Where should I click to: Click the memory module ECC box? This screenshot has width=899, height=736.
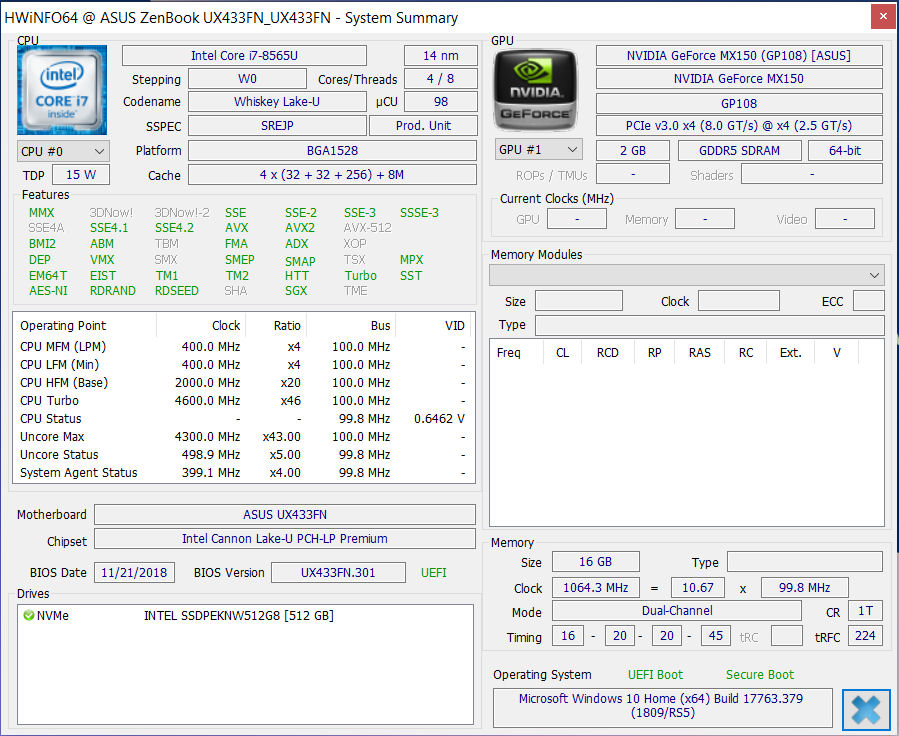tap(869, 301)
